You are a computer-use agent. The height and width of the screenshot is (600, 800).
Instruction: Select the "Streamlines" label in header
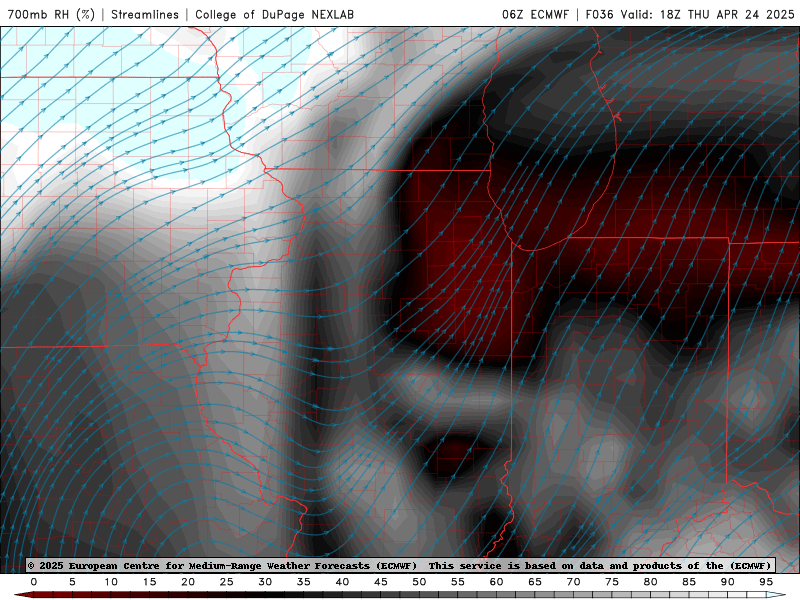pos(145,14)
